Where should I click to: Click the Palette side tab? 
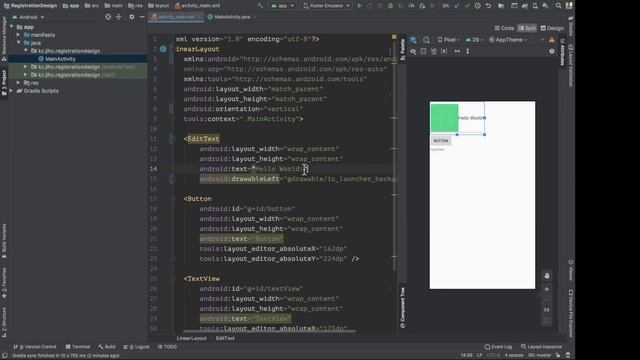click(x=402, y=50)
